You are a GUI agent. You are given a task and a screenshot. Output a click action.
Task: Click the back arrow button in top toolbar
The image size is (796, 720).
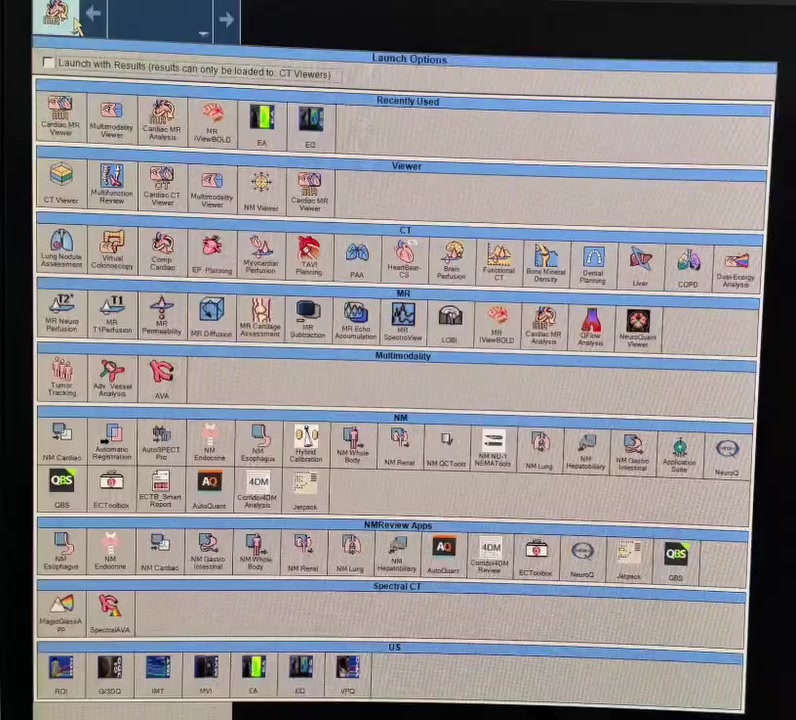(x=92, y=14)
